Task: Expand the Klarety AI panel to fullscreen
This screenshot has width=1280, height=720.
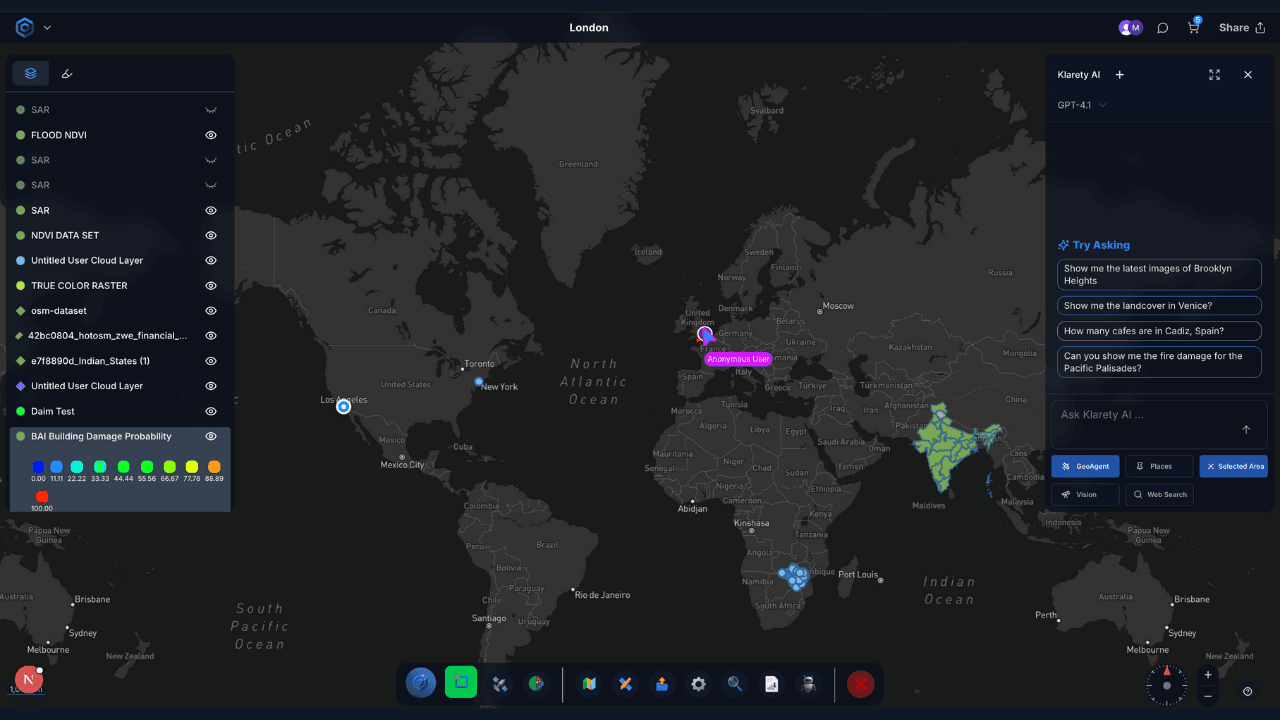Action: (1214, 75)
